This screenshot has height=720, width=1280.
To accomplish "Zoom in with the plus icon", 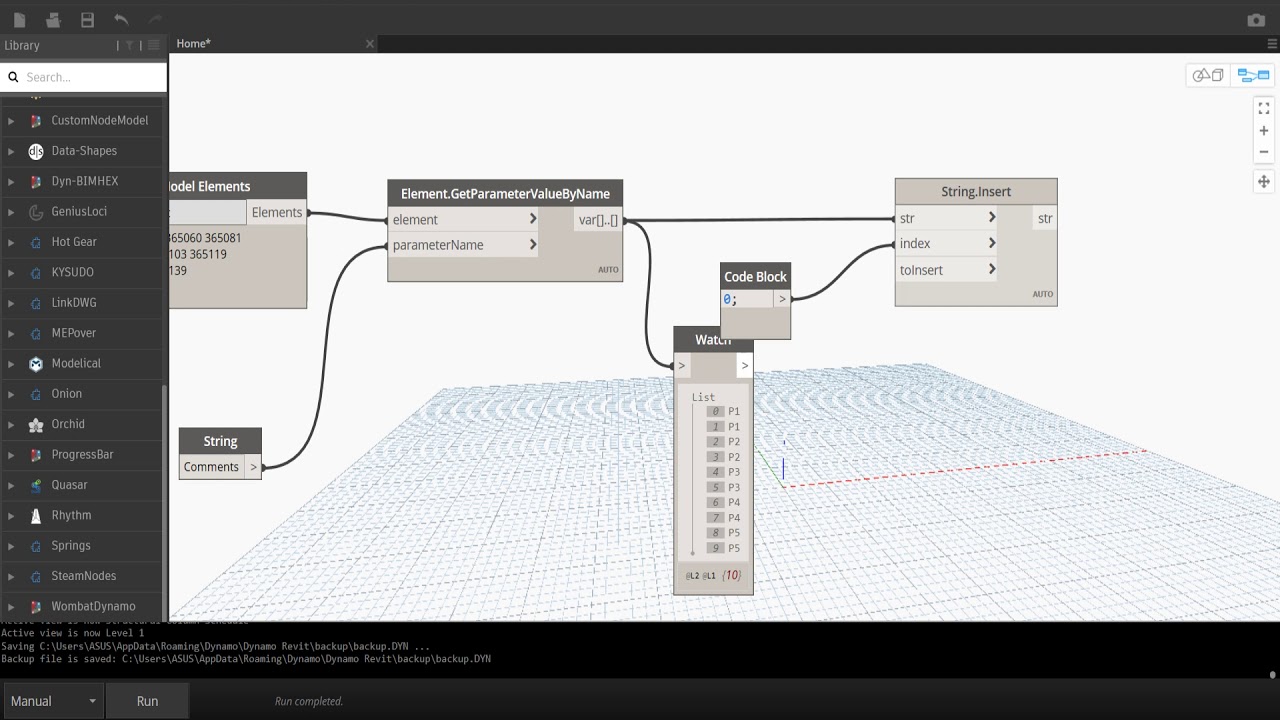I will tap(1264, 131).
